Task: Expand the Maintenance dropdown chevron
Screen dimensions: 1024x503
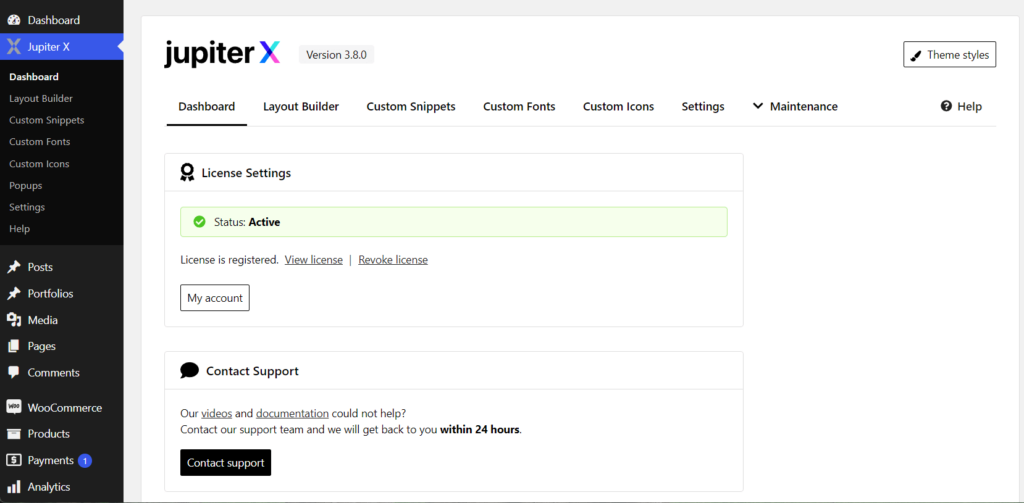Action: pyautogui.click(x=758, y=106)
